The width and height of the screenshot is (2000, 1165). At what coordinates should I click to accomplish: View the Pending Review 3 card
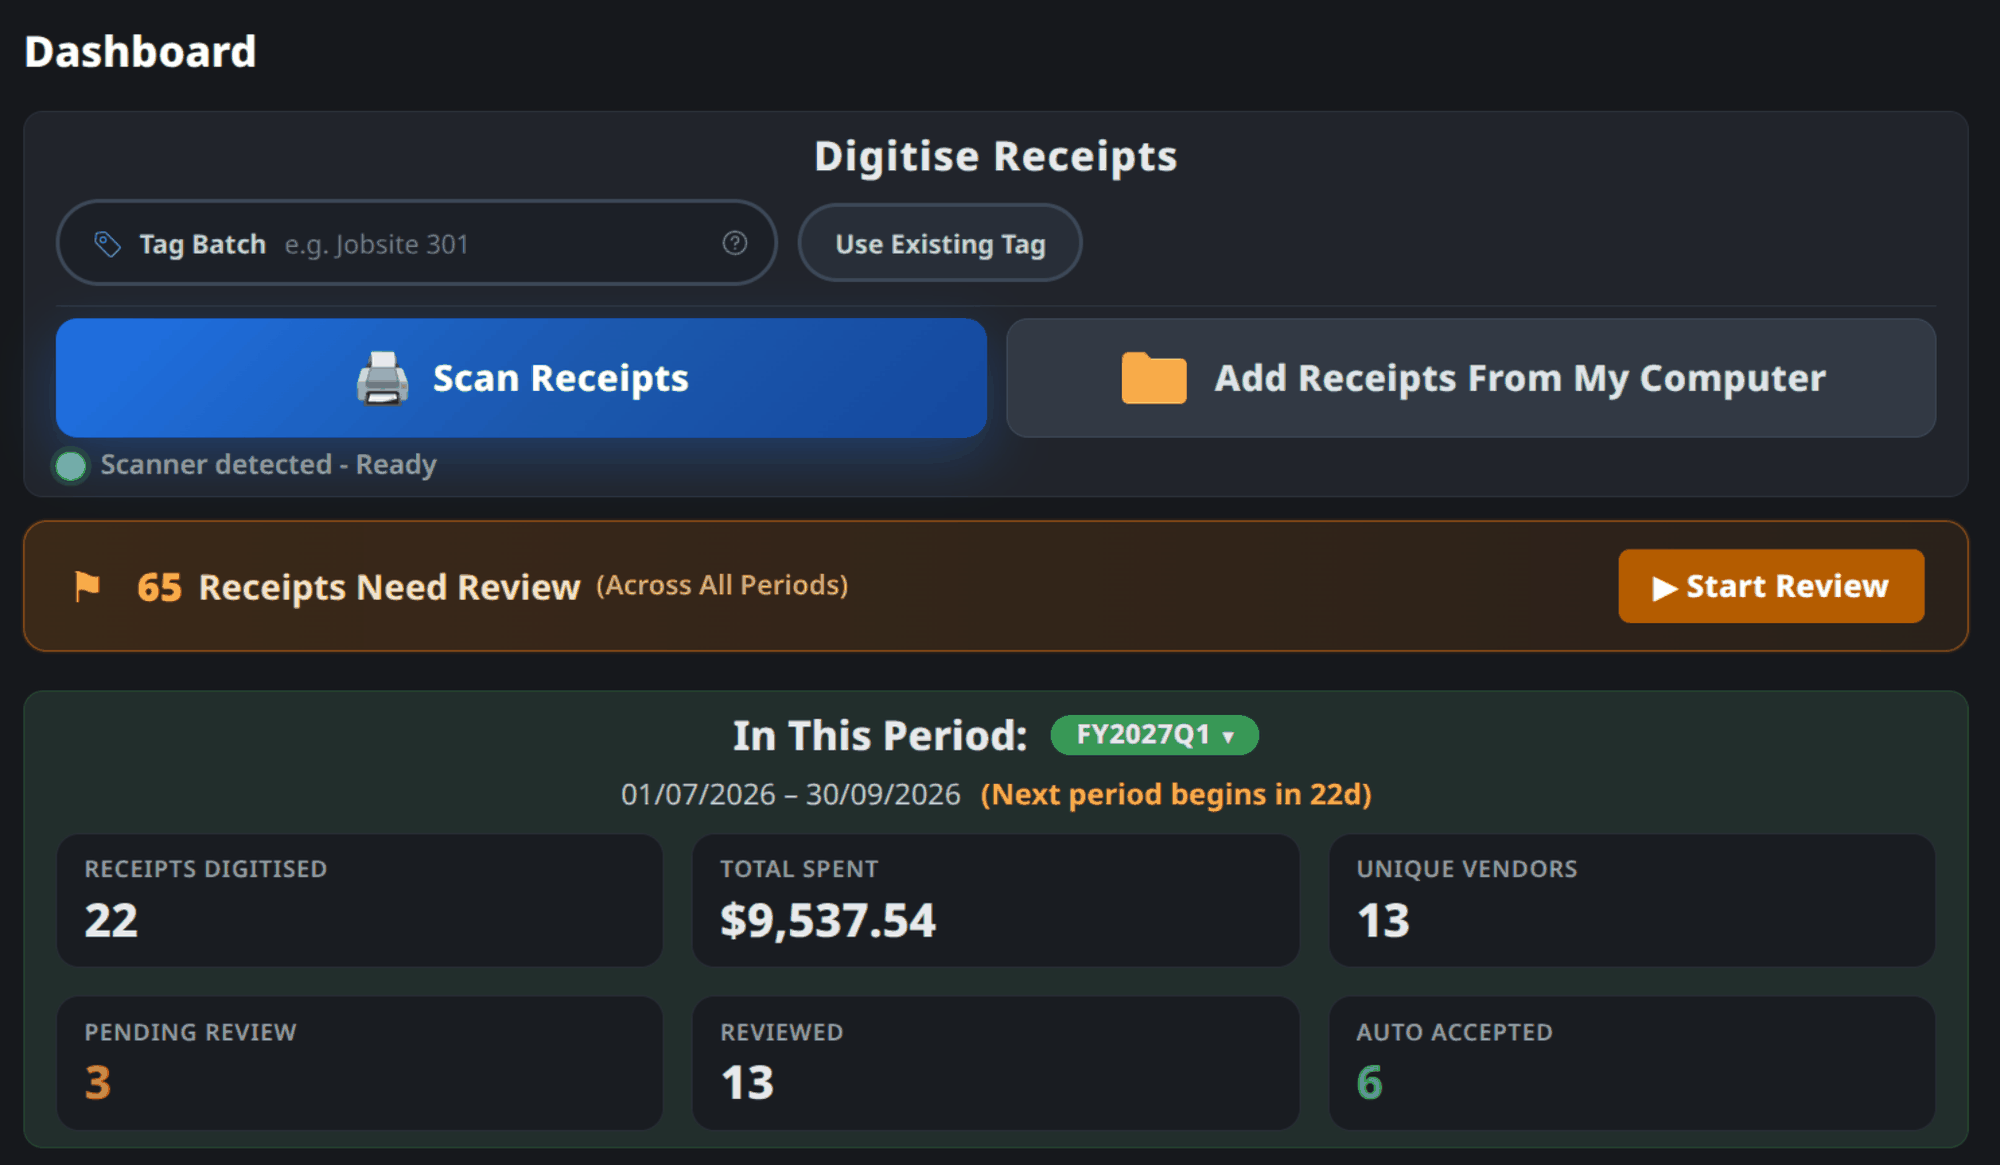tap(360, 1063)
